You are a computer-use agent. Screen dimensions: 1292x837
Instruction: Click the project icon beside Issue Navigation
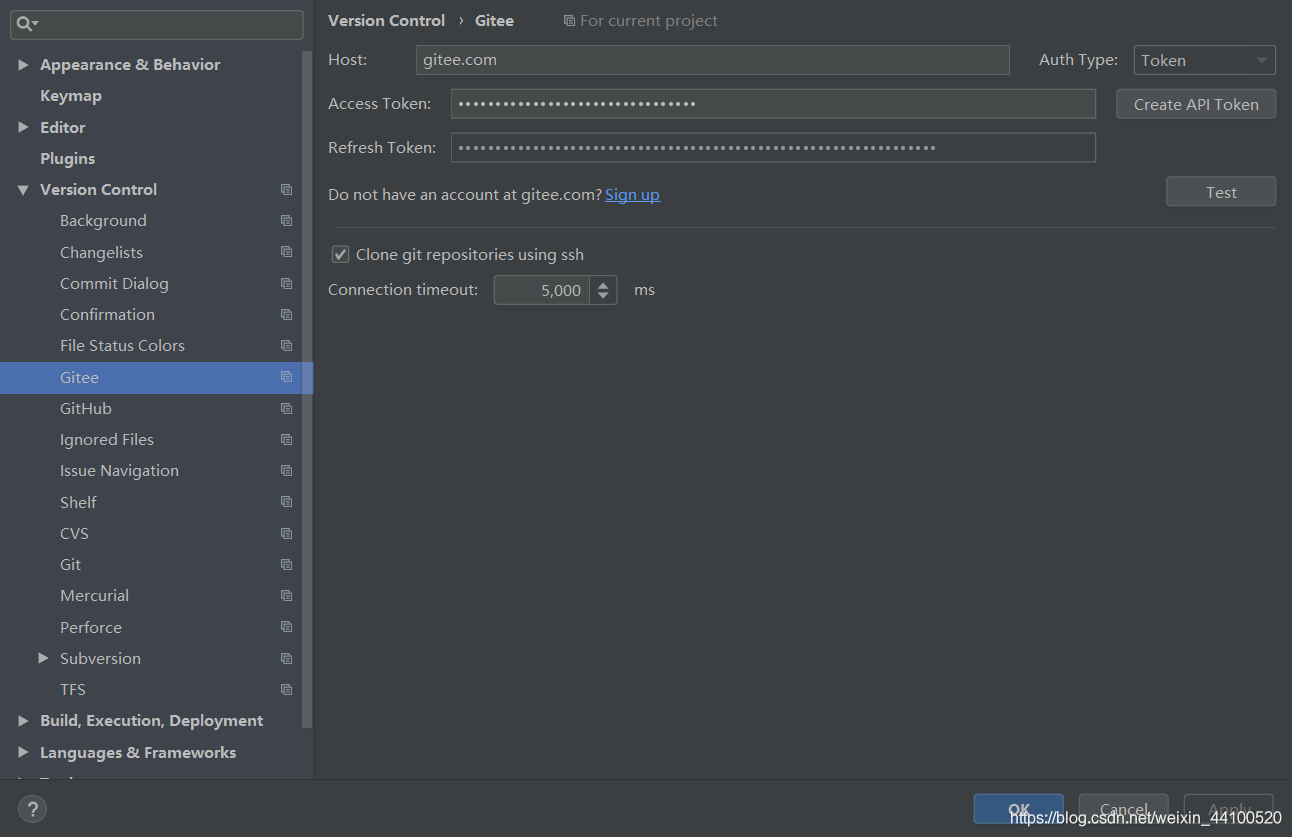[287, 470]
